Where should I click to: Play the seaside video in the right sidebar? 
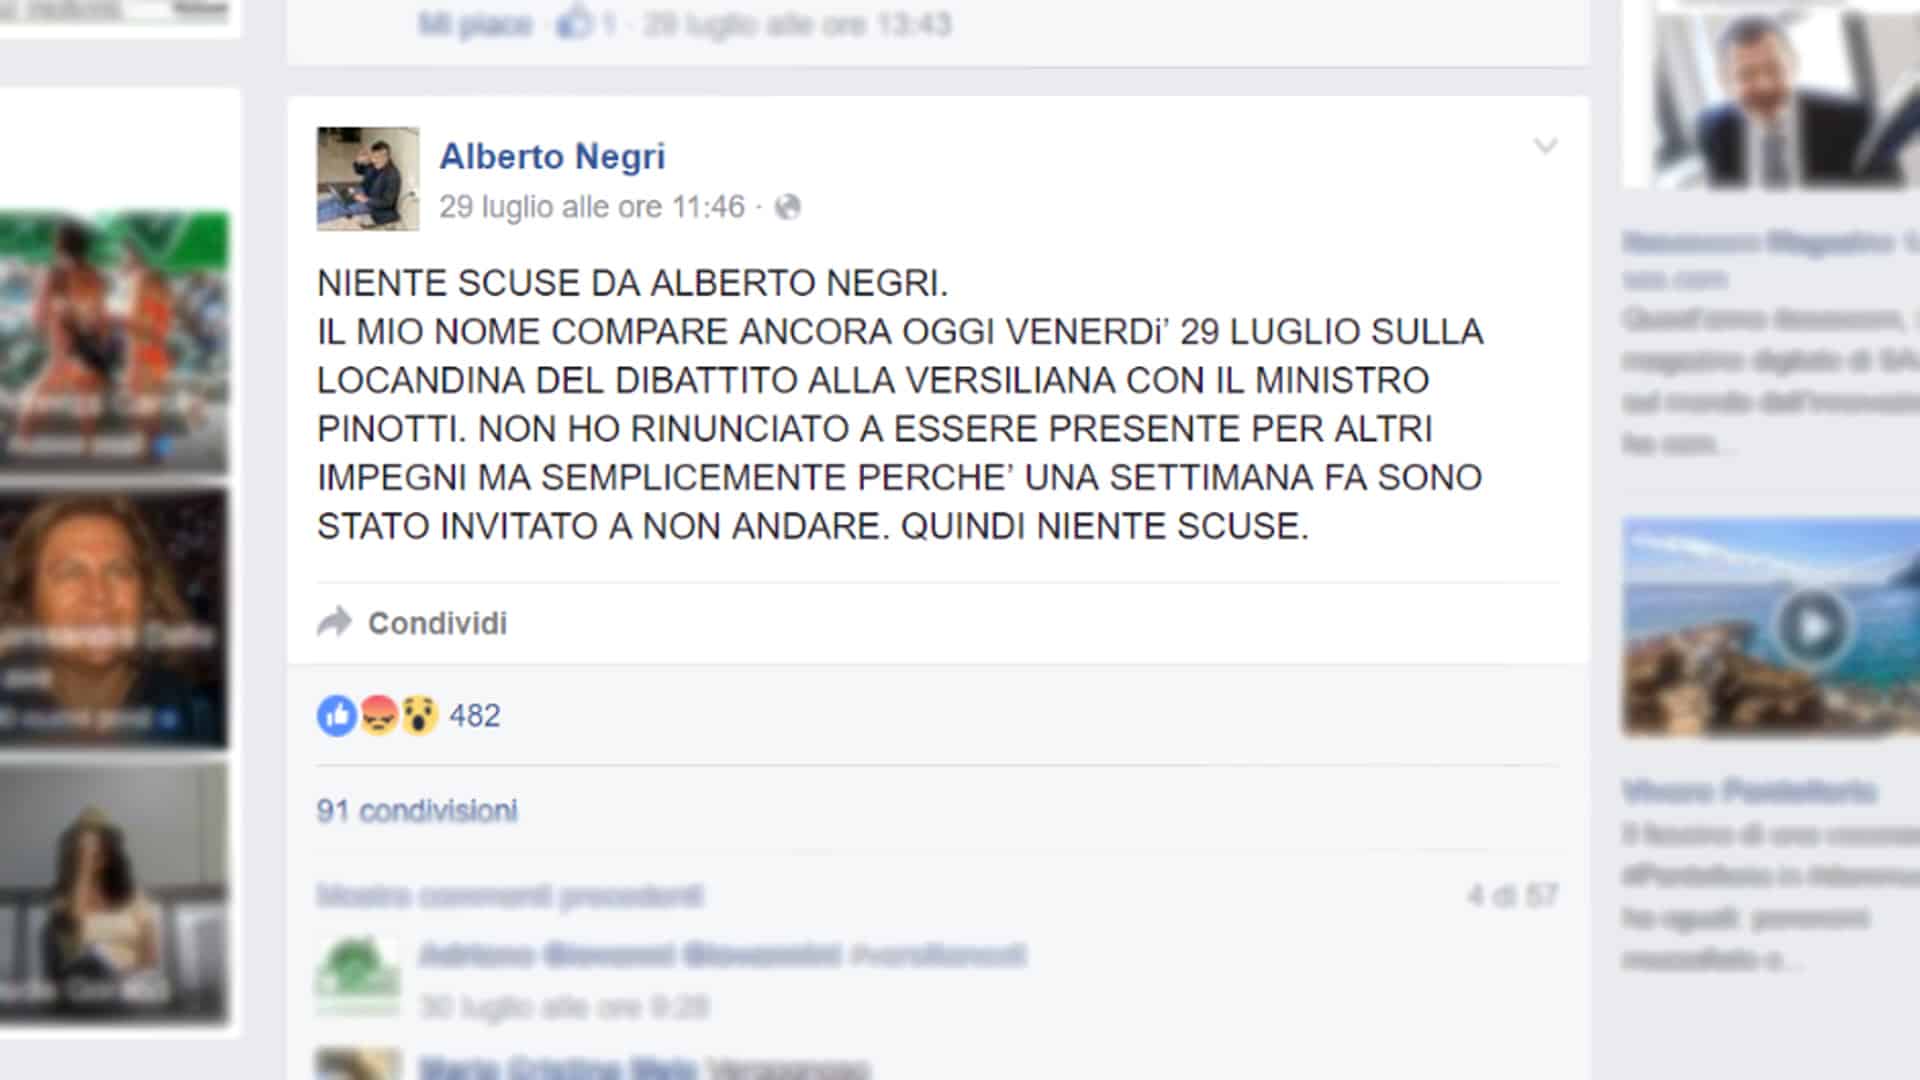click(x=1812, y=628)
